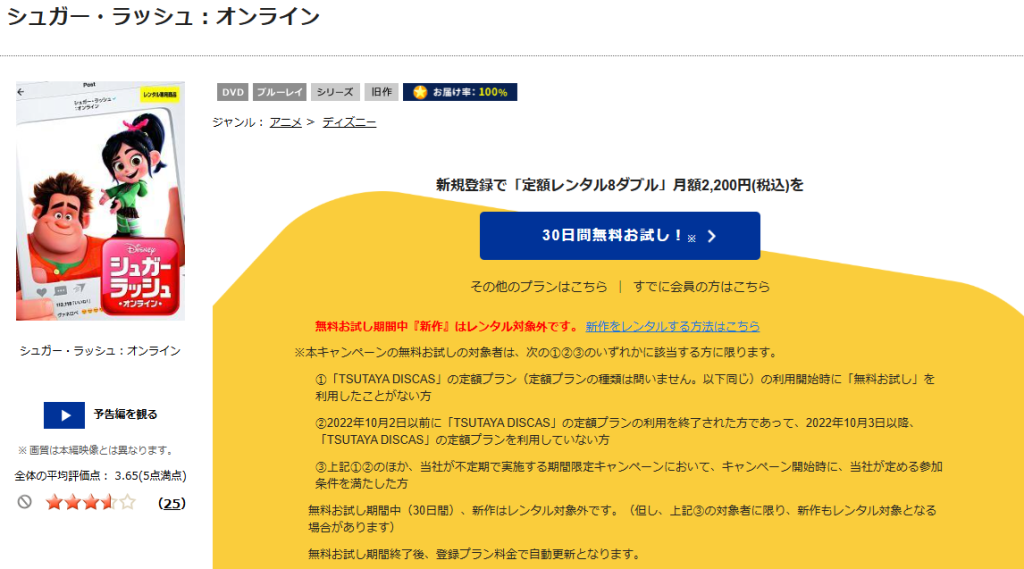Click the 全体の平均評価点 3.65 text

101,476
